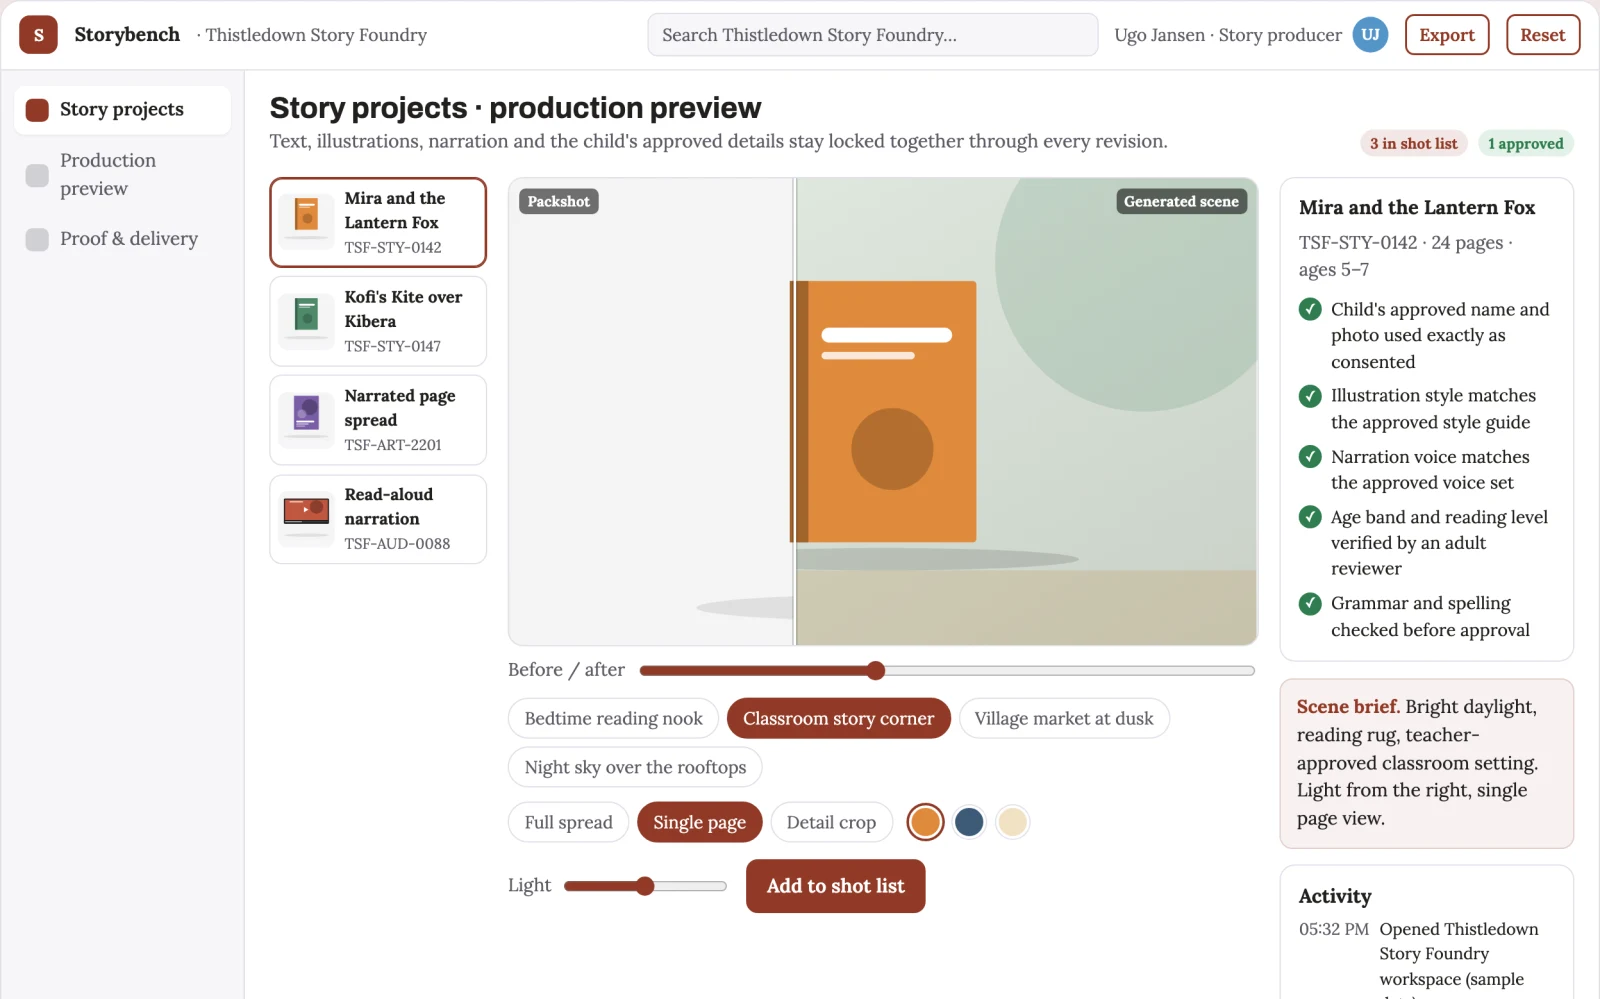Image resolution: width=1600 pixels, height=999 pixels.
Task: Choose Night sky over the rooftops scene
Action: pos(635,767)
